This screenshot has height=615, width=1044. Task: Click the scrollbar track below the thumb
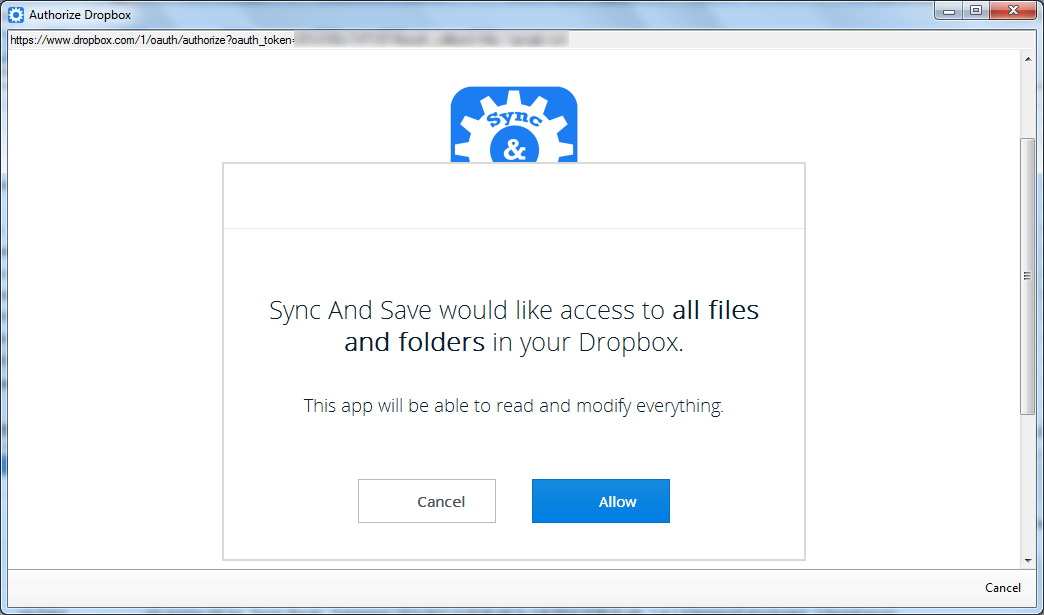(1028, 480)
